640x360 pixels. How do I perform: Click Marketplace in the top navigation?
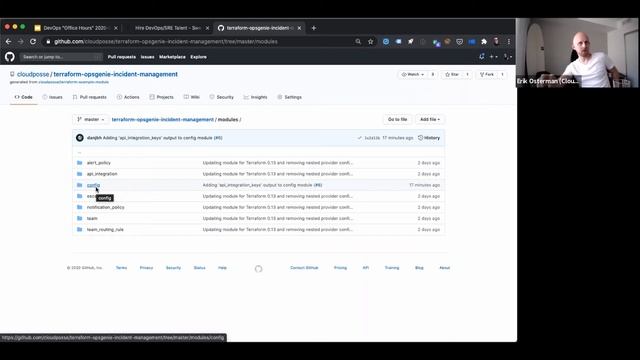[172, 57]
